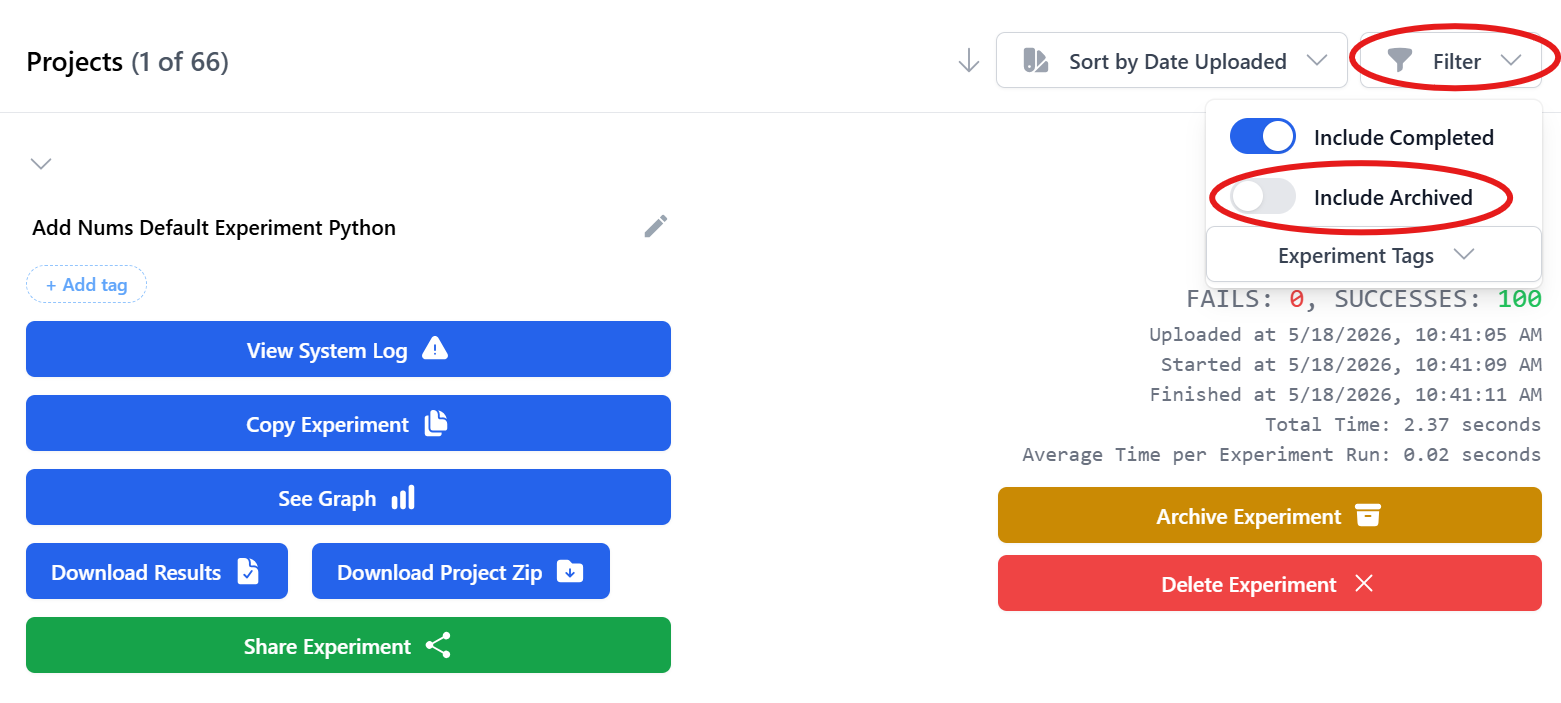Click the folder download icon on Download Project Zip
Viewport: 1561px width, 703px height.
click(x=570, y=571)
